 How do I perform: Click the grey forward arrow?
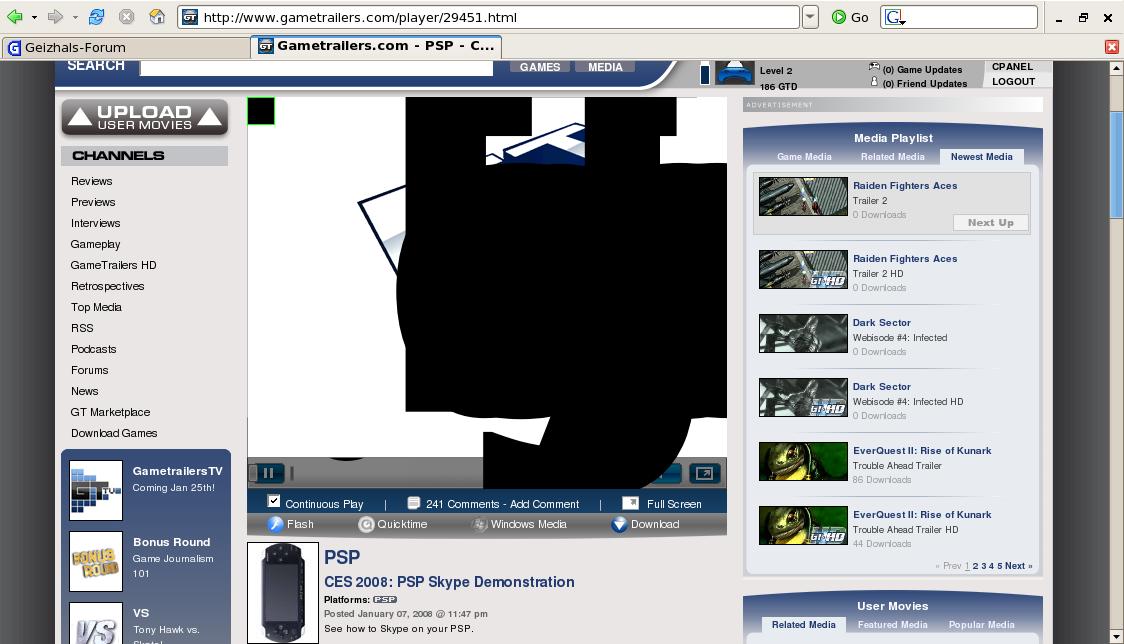(x=55, y=16)
